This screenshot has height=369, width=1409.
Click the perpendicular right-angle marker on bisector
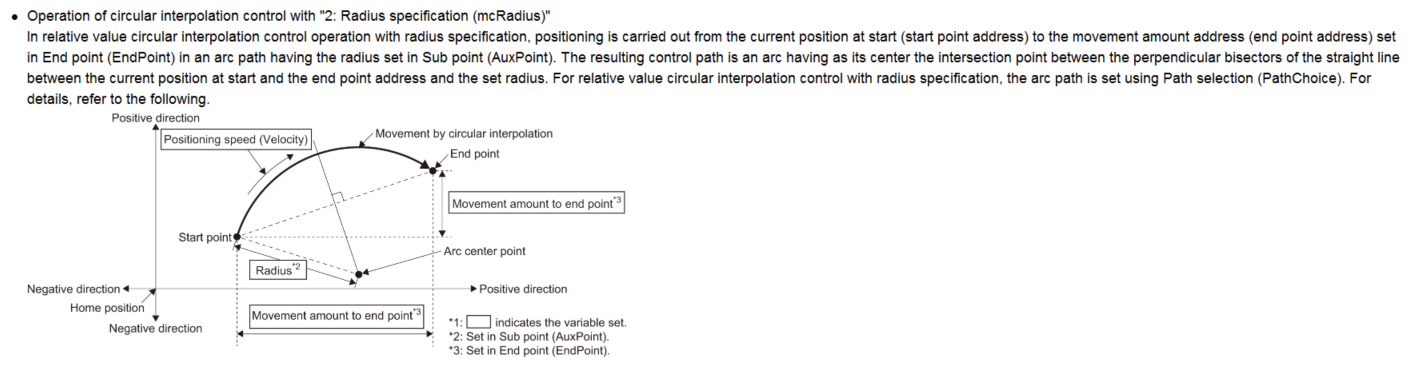point(341,197)
